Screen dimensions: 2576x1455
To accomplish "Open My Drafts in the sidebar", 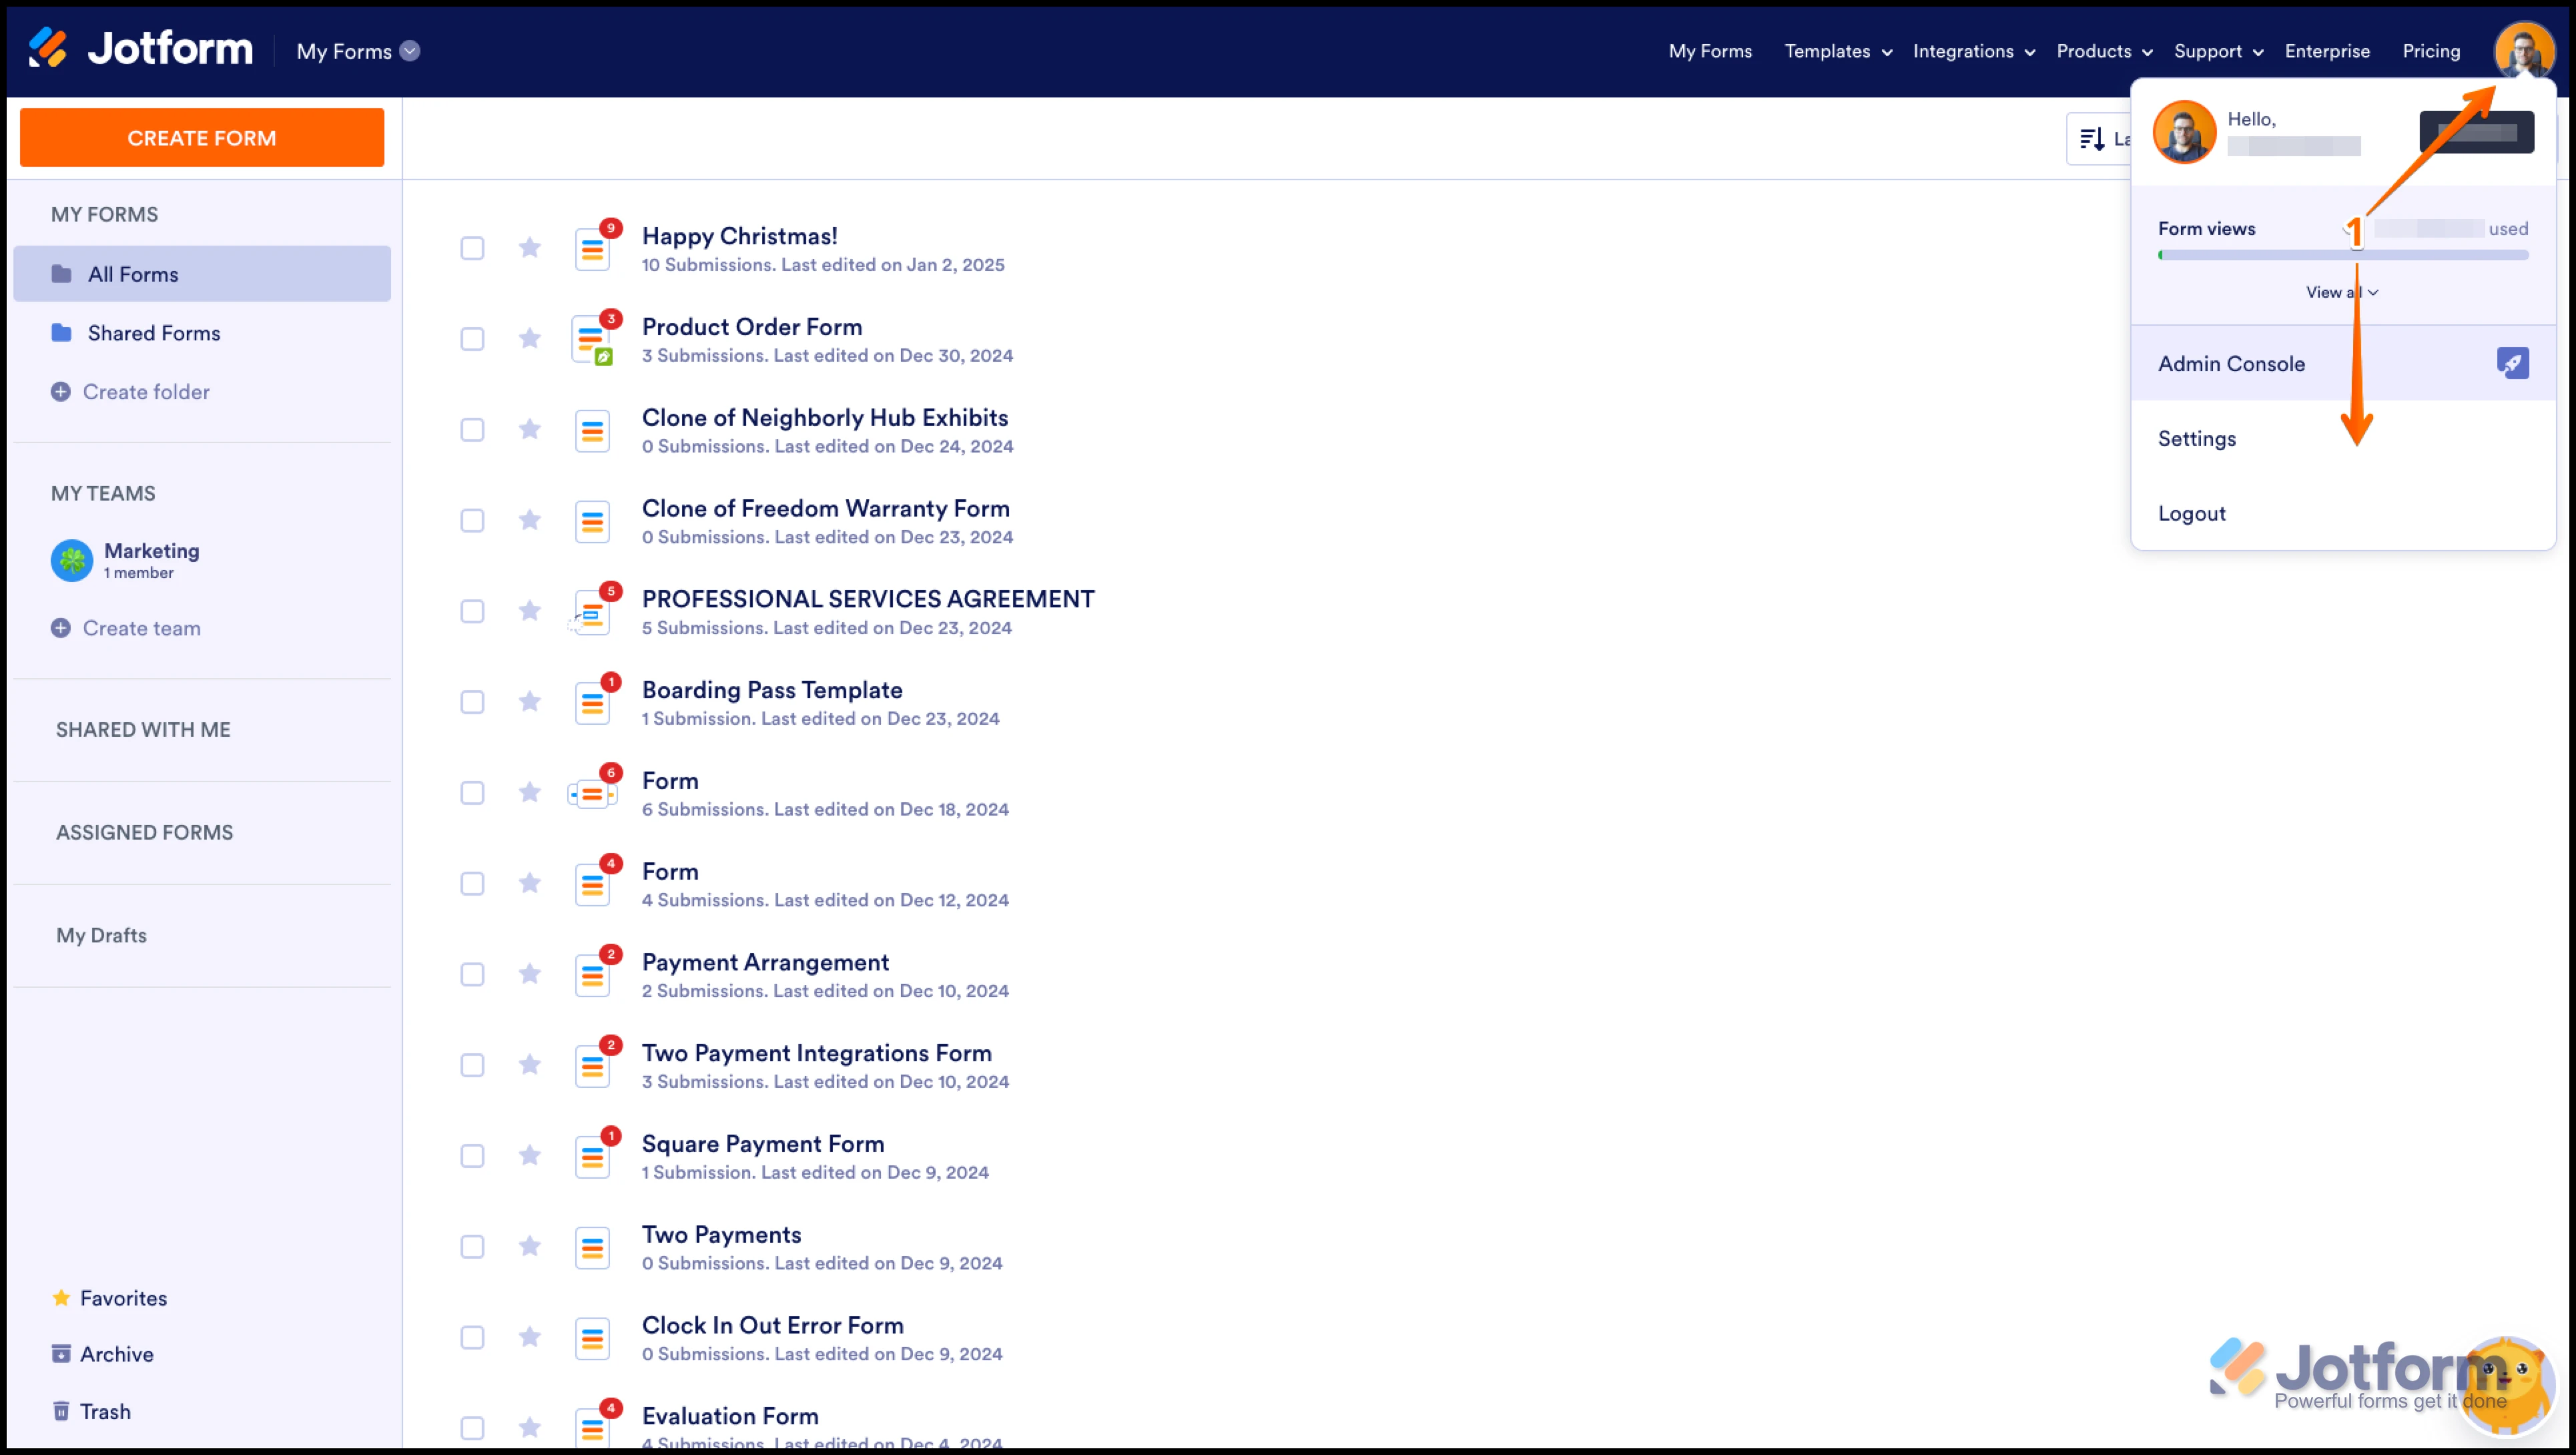I will click(101, 935).
